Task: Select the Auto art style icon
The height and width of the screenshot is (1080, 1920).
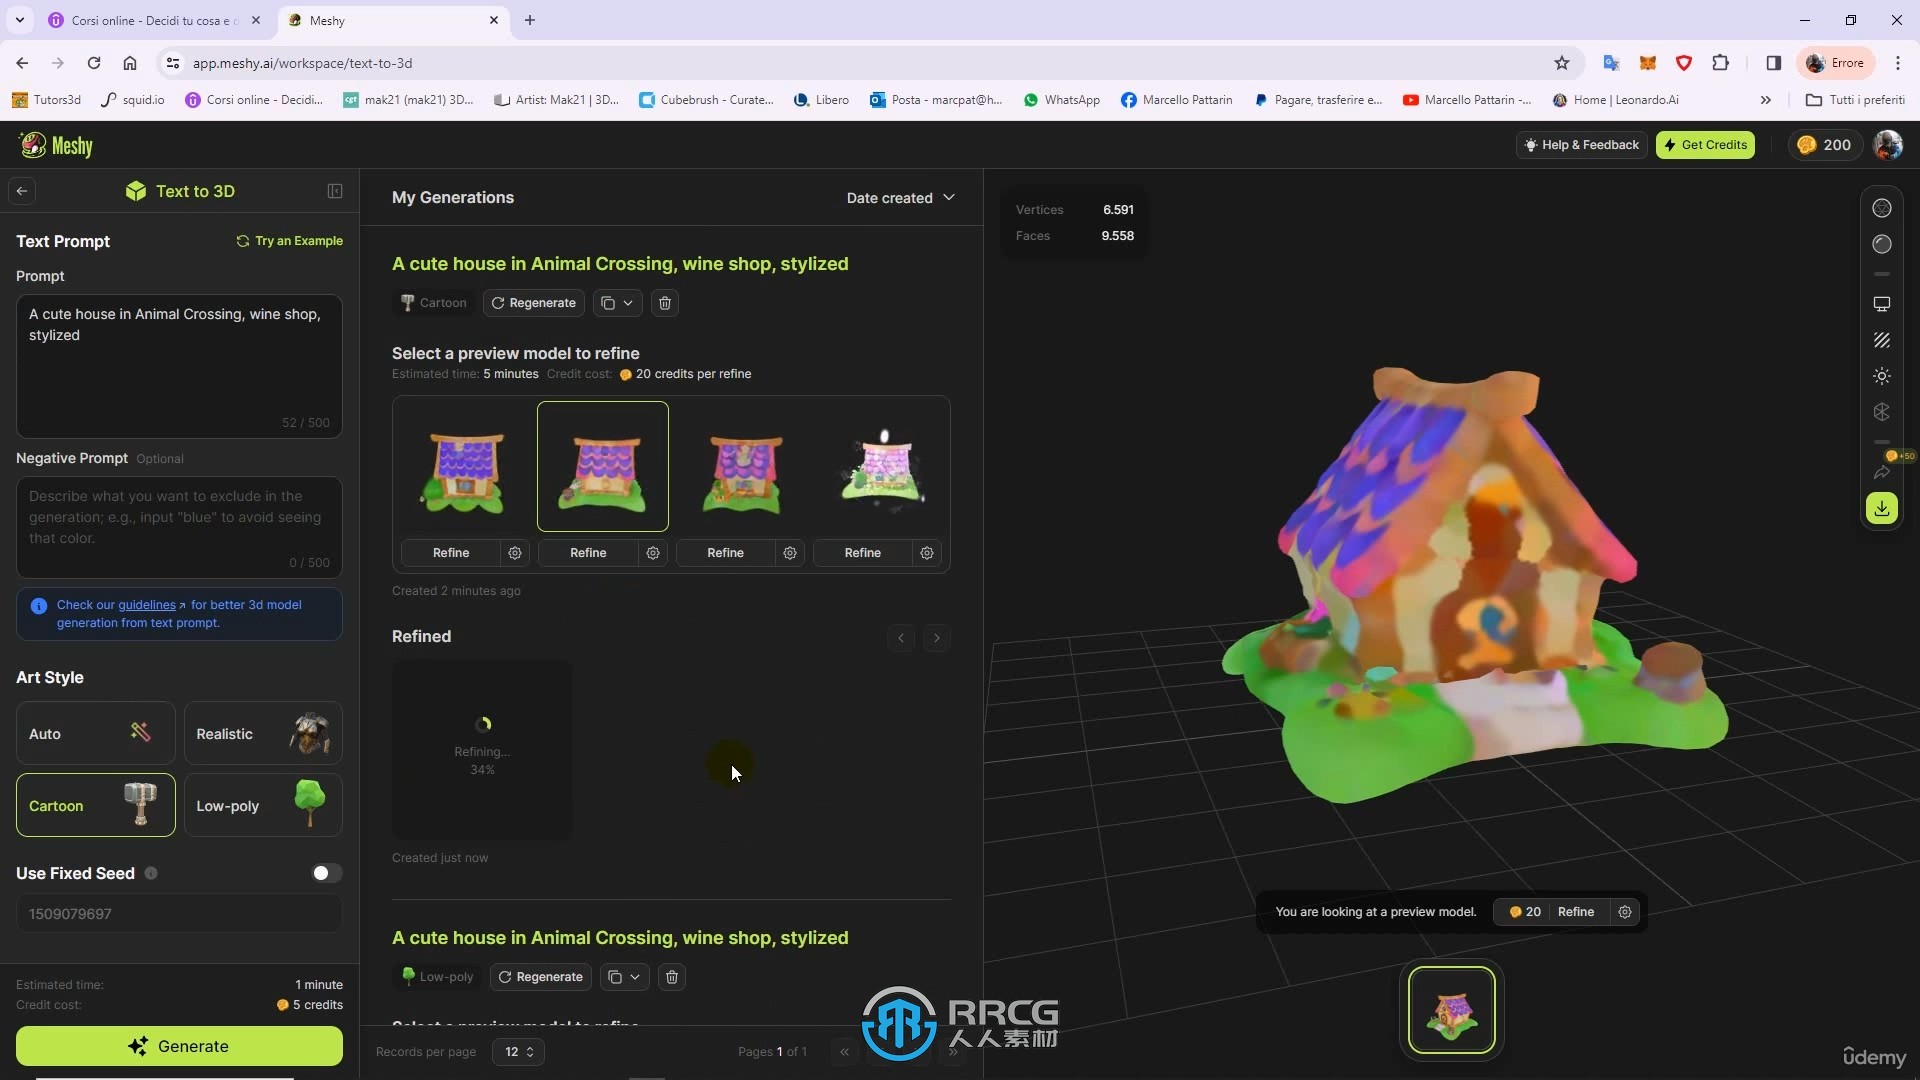Action: coord(140,732)
